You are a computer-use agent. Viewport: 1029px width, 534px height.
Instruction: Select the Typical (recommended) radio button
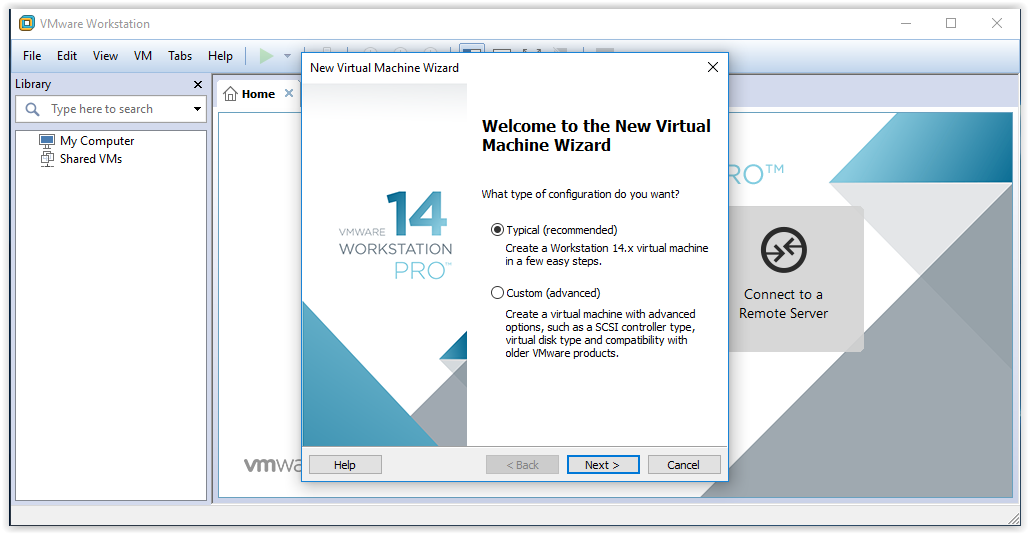pos(497,230)
